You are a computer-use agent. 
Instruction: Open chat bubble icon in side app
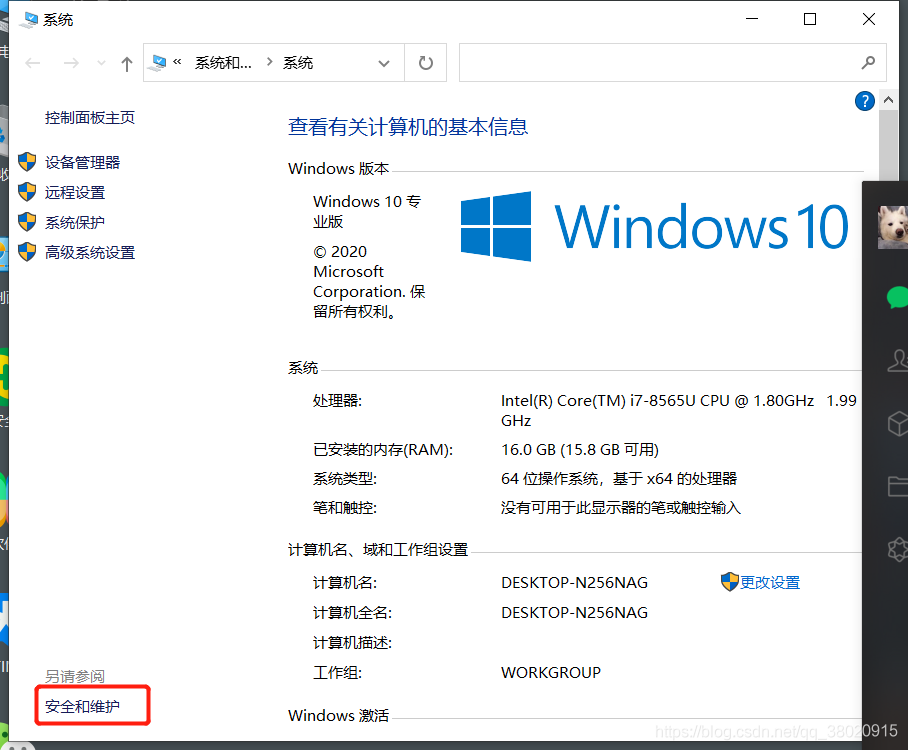[x=898, y=298]
